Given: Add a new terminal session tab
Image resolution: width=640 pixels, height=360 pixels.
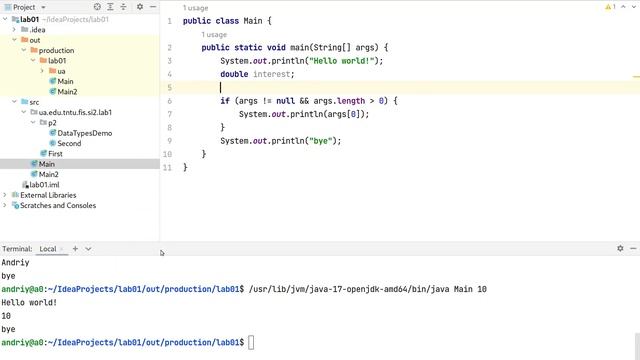Looking at the screenshot, I should coord(75,249).
